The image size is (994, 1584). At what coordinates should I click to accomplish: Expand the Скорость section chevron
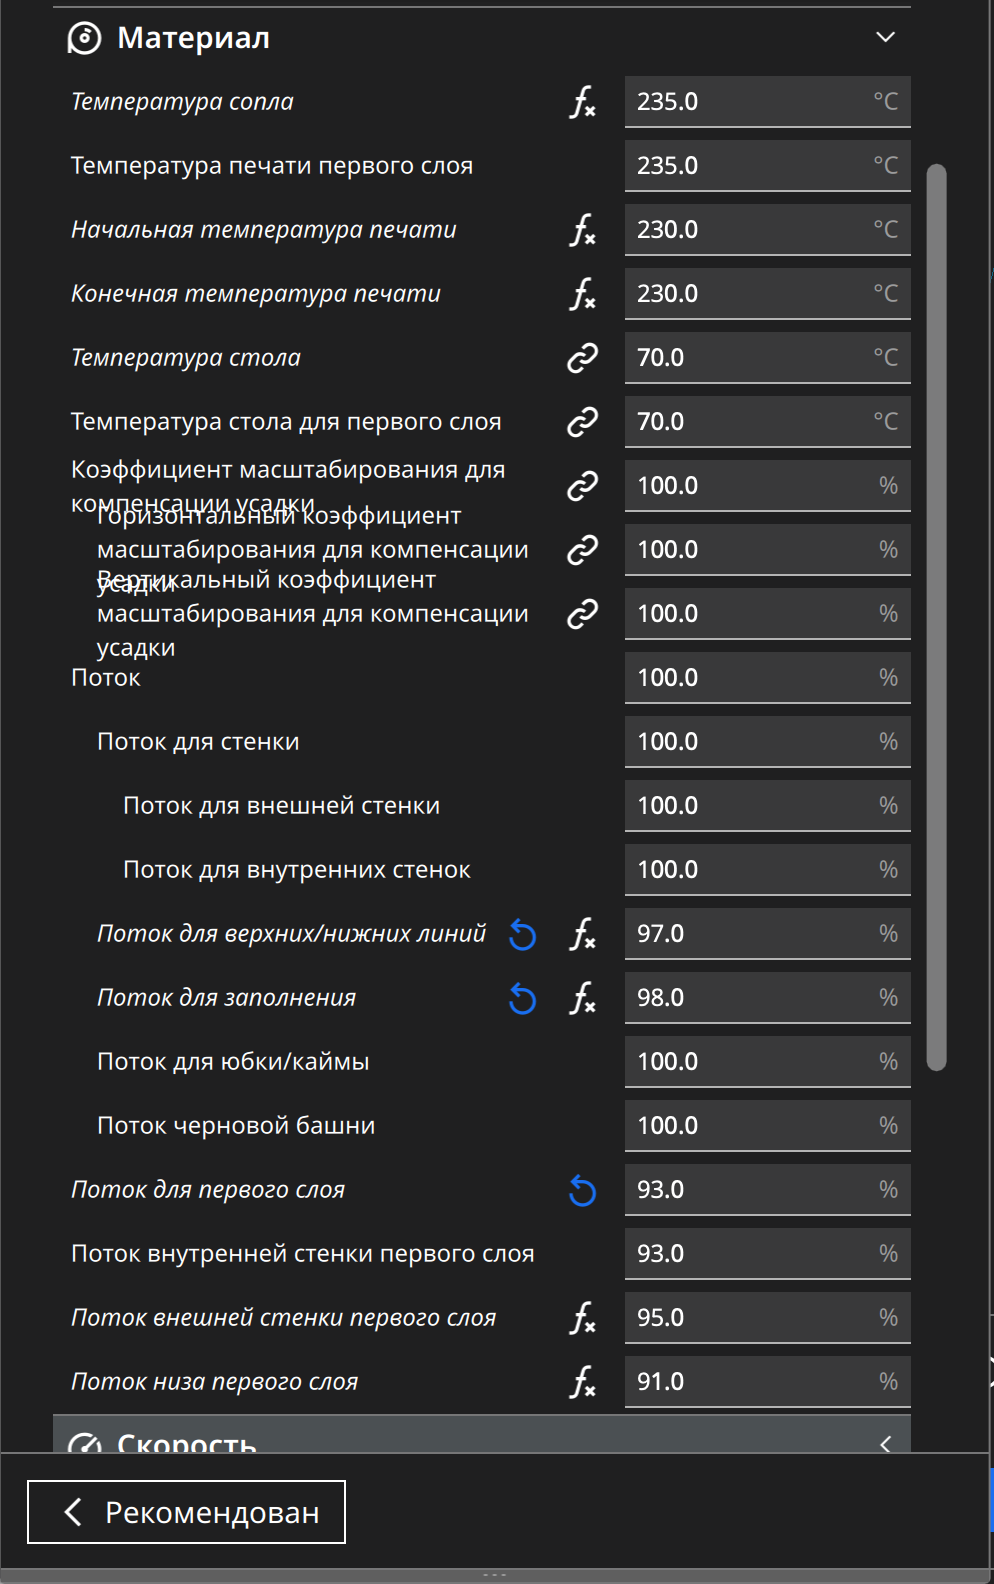pos(885,1443)
